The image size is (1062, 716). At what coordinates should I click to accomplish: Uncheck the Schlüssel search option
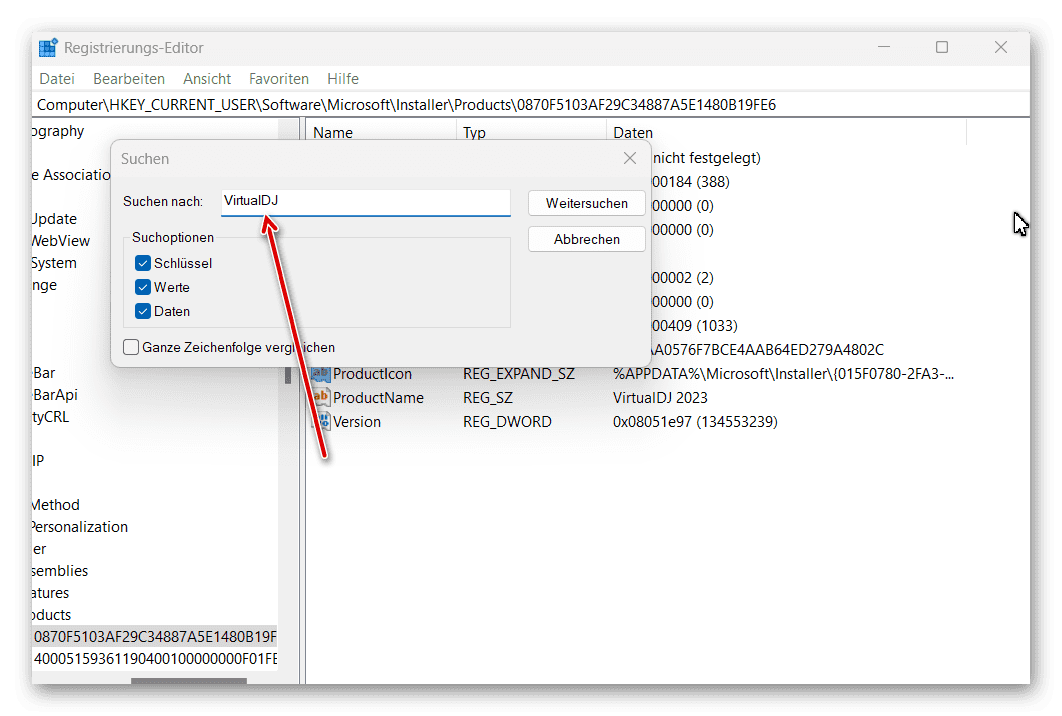tap(142, 263)
